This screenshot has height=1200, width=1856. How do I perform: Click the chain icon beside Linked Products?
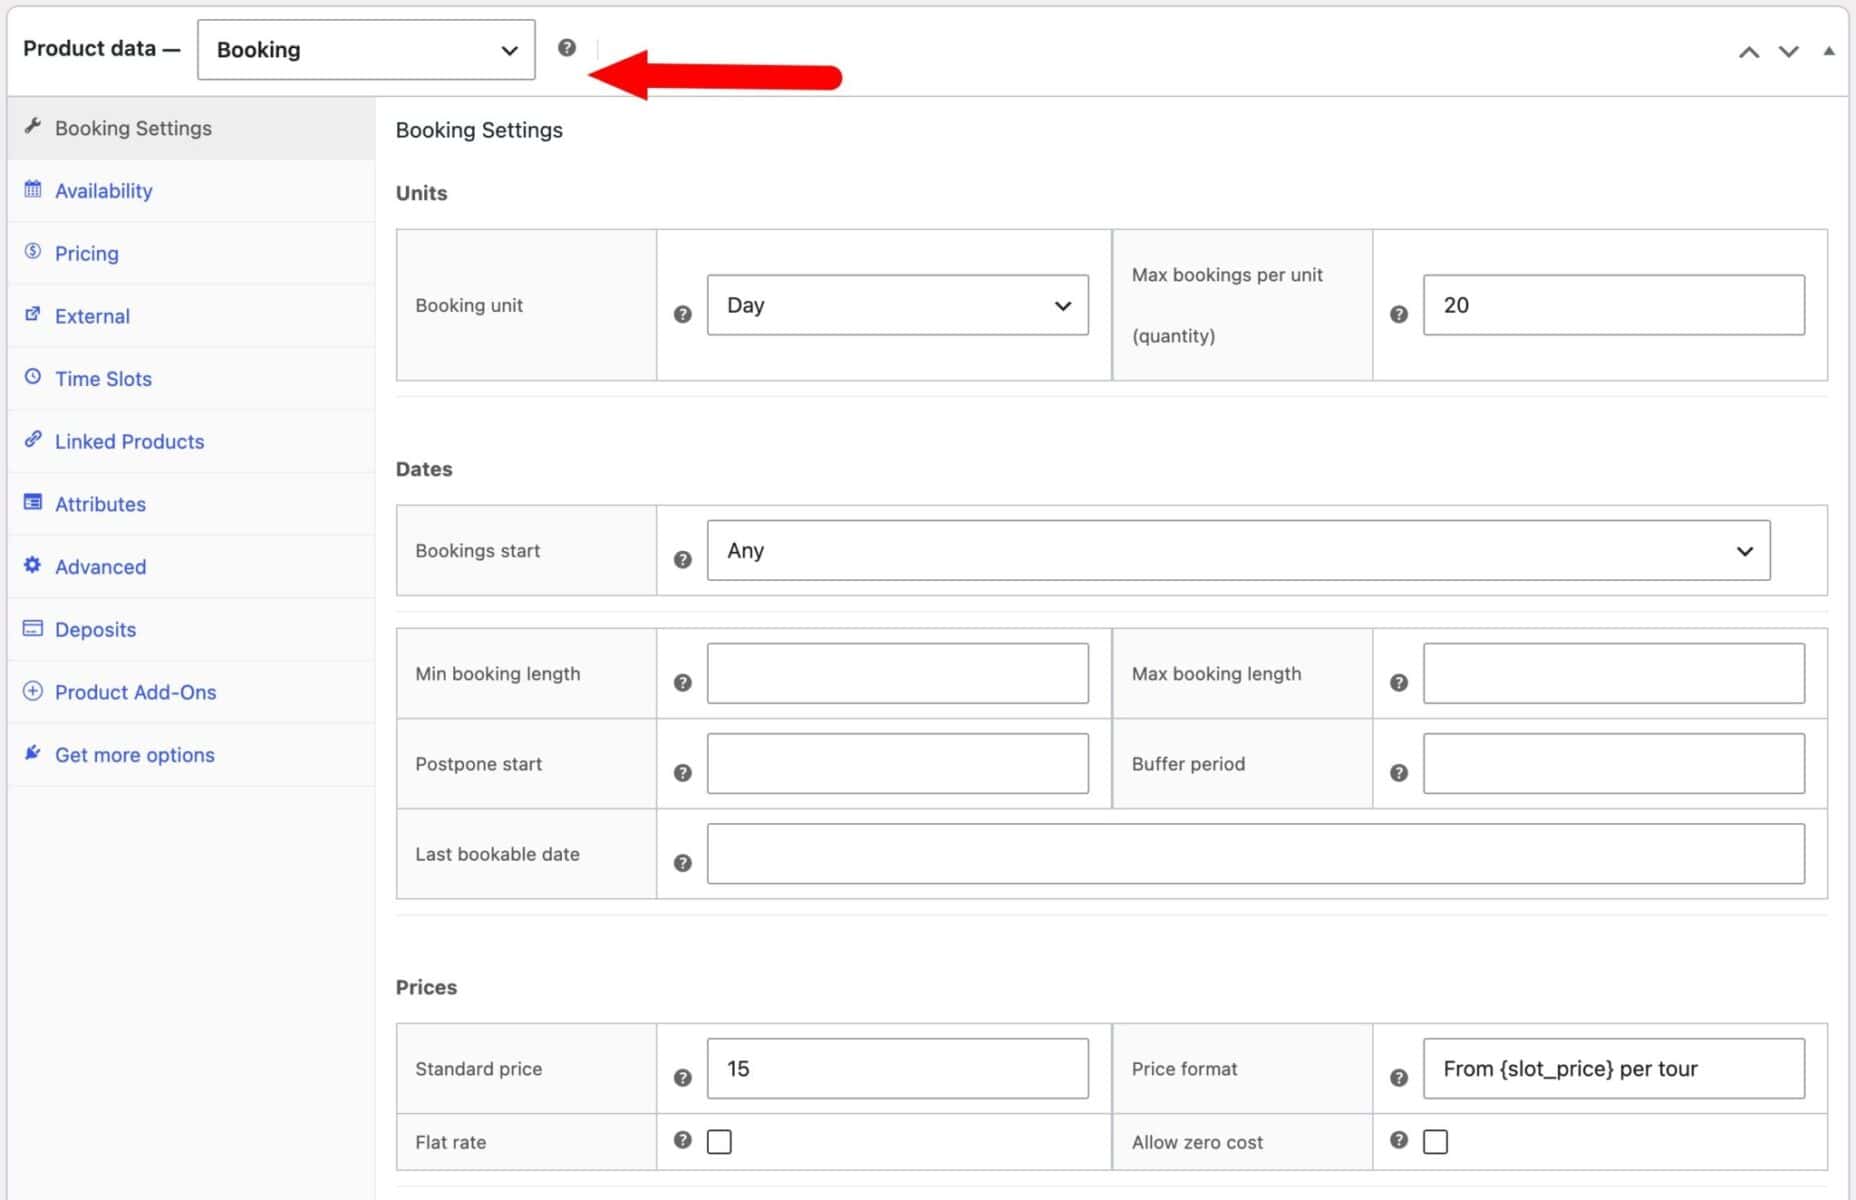(x=33, y=439)
